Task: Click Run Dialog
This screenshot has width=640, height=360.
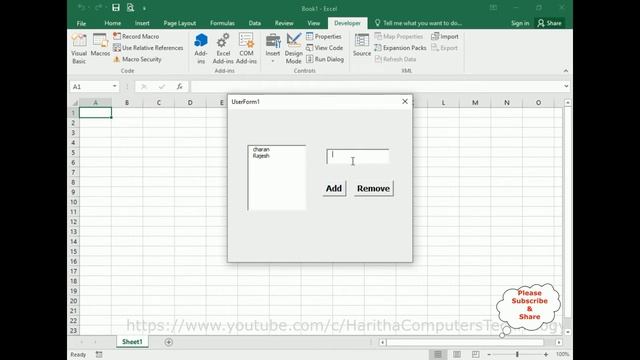Action: click(x=325, y=59)
